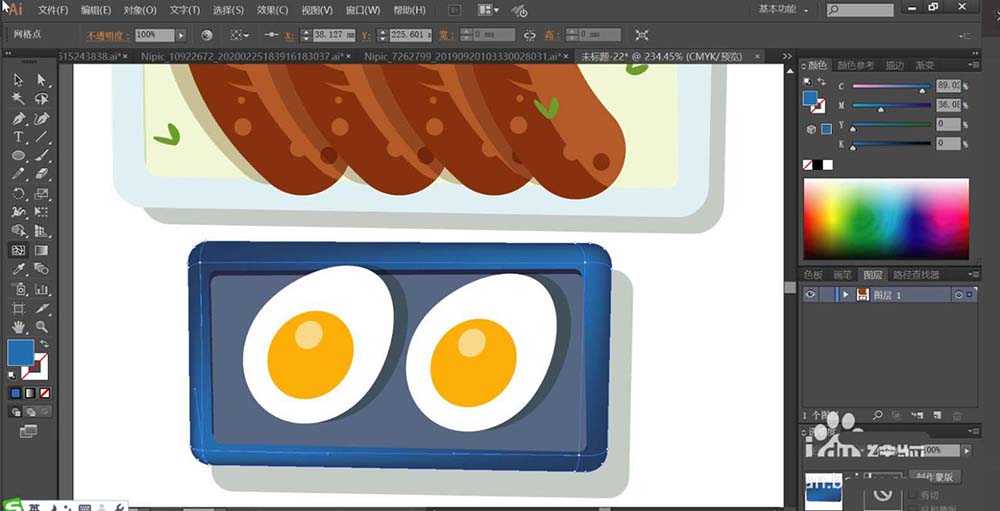This screenshot has height=511, width=1000.
Task: Select the Selection tool (black arrow)
Action: (x=18, y=80)
